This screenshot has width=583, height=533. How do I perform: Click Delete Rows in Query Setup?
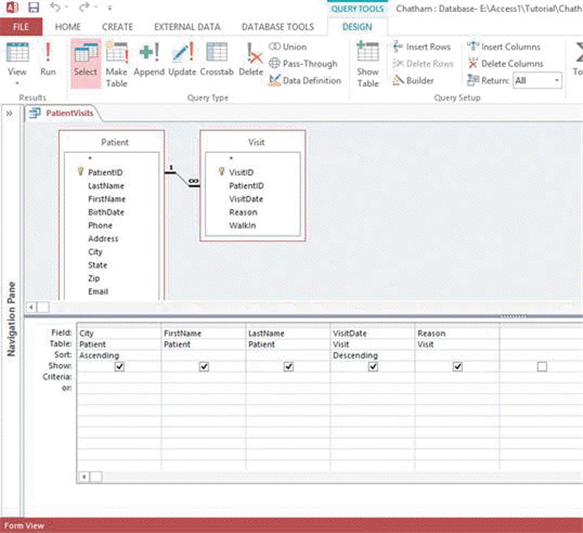[423, 64]
